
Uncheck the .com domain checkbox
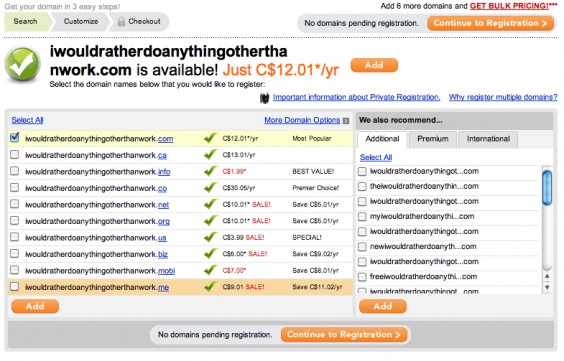pos(15,138)
